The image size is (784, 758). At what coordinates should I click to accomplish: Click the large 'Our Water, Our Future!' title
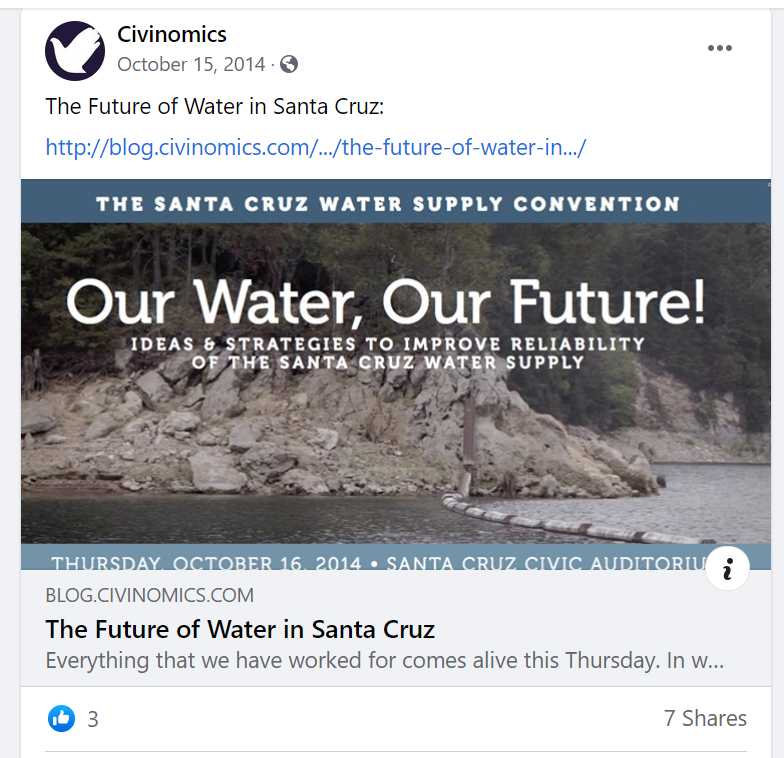point(385,300)
